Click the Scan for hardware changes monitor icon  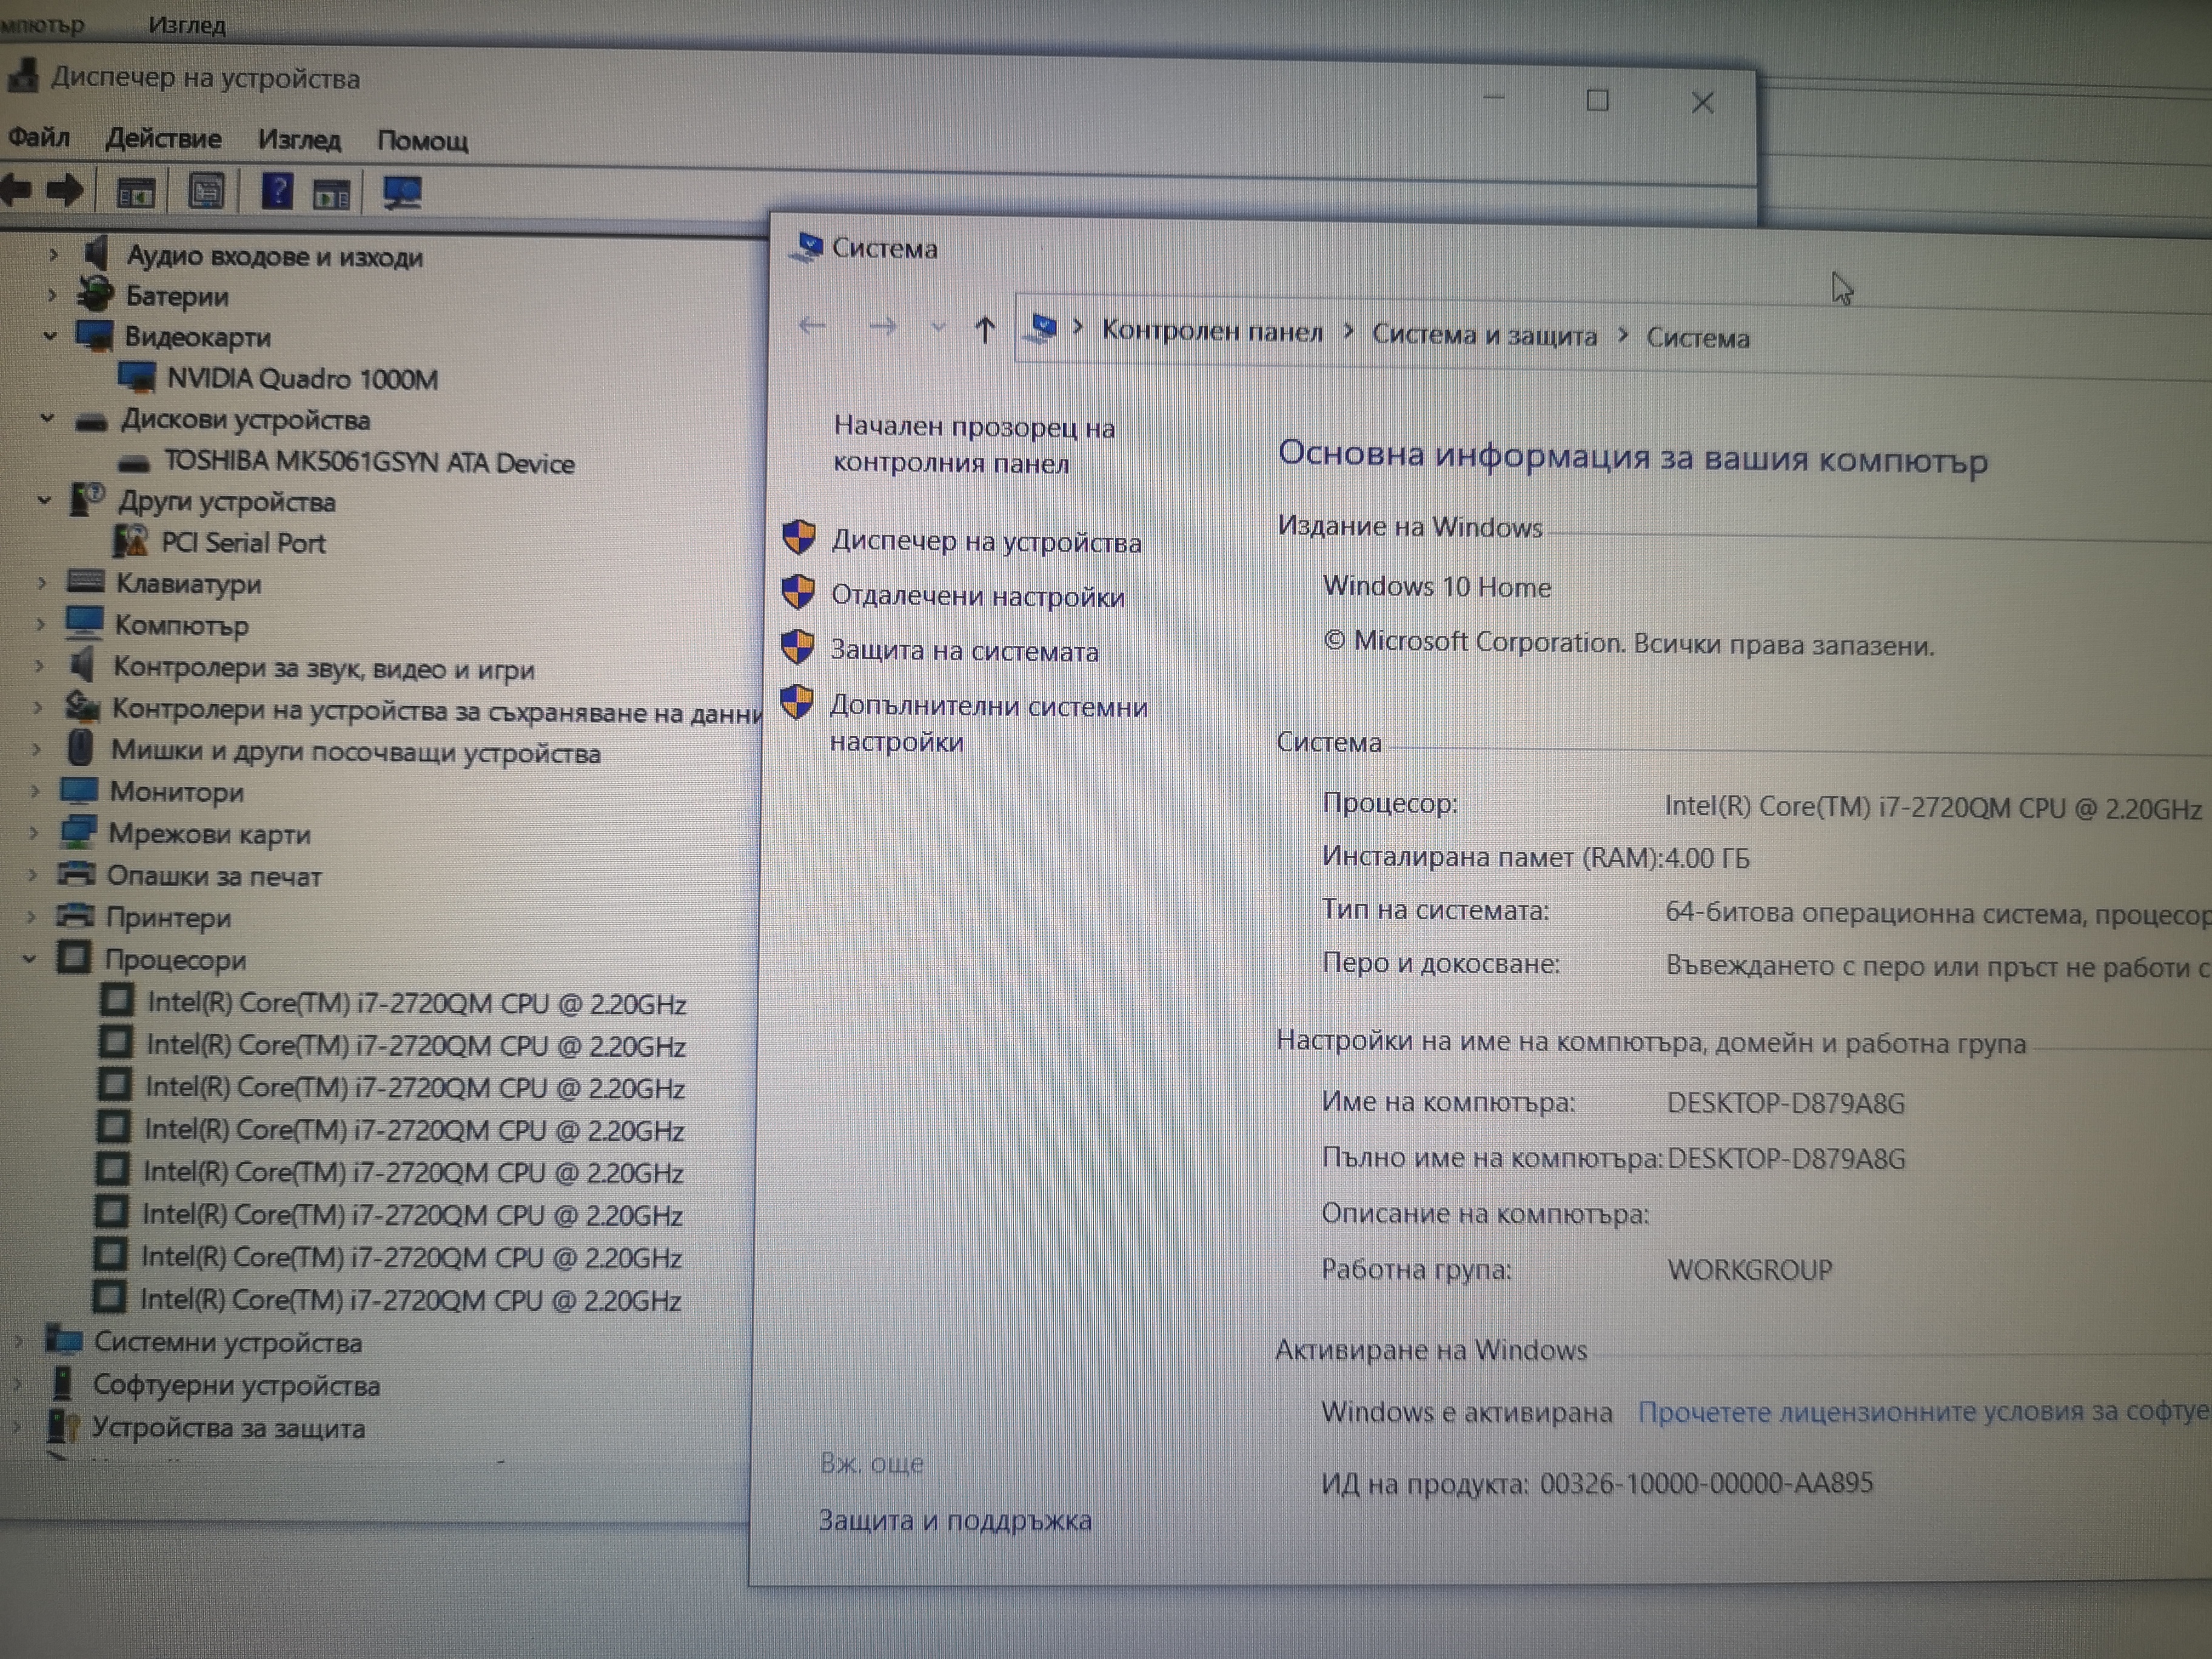click(403, 192)
